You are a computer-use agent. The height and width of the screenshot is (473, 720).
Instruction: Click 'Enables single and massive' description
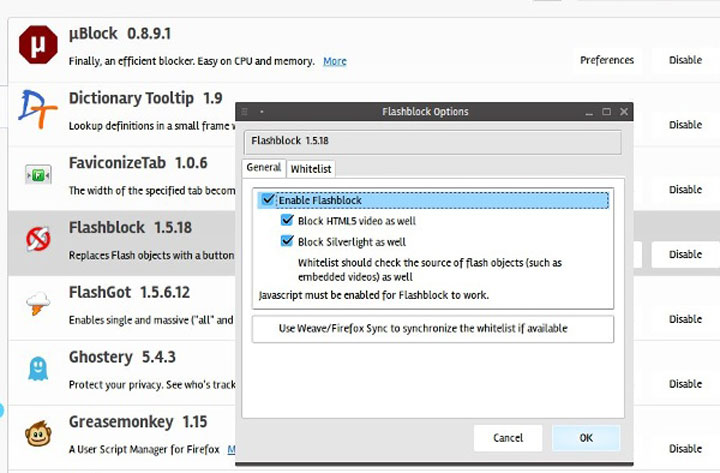tap(151, 320)
